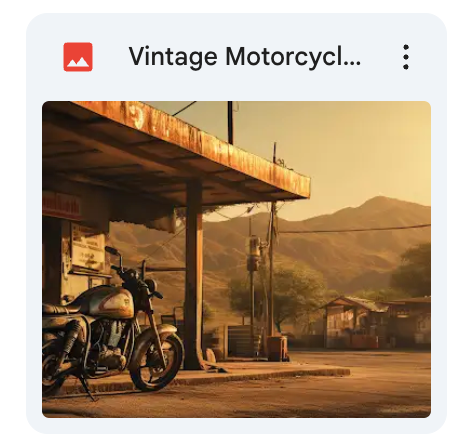The image size is (460, 440).
Task: Select the Vintage Motorcycl... file title
Action: coord(245,57)
